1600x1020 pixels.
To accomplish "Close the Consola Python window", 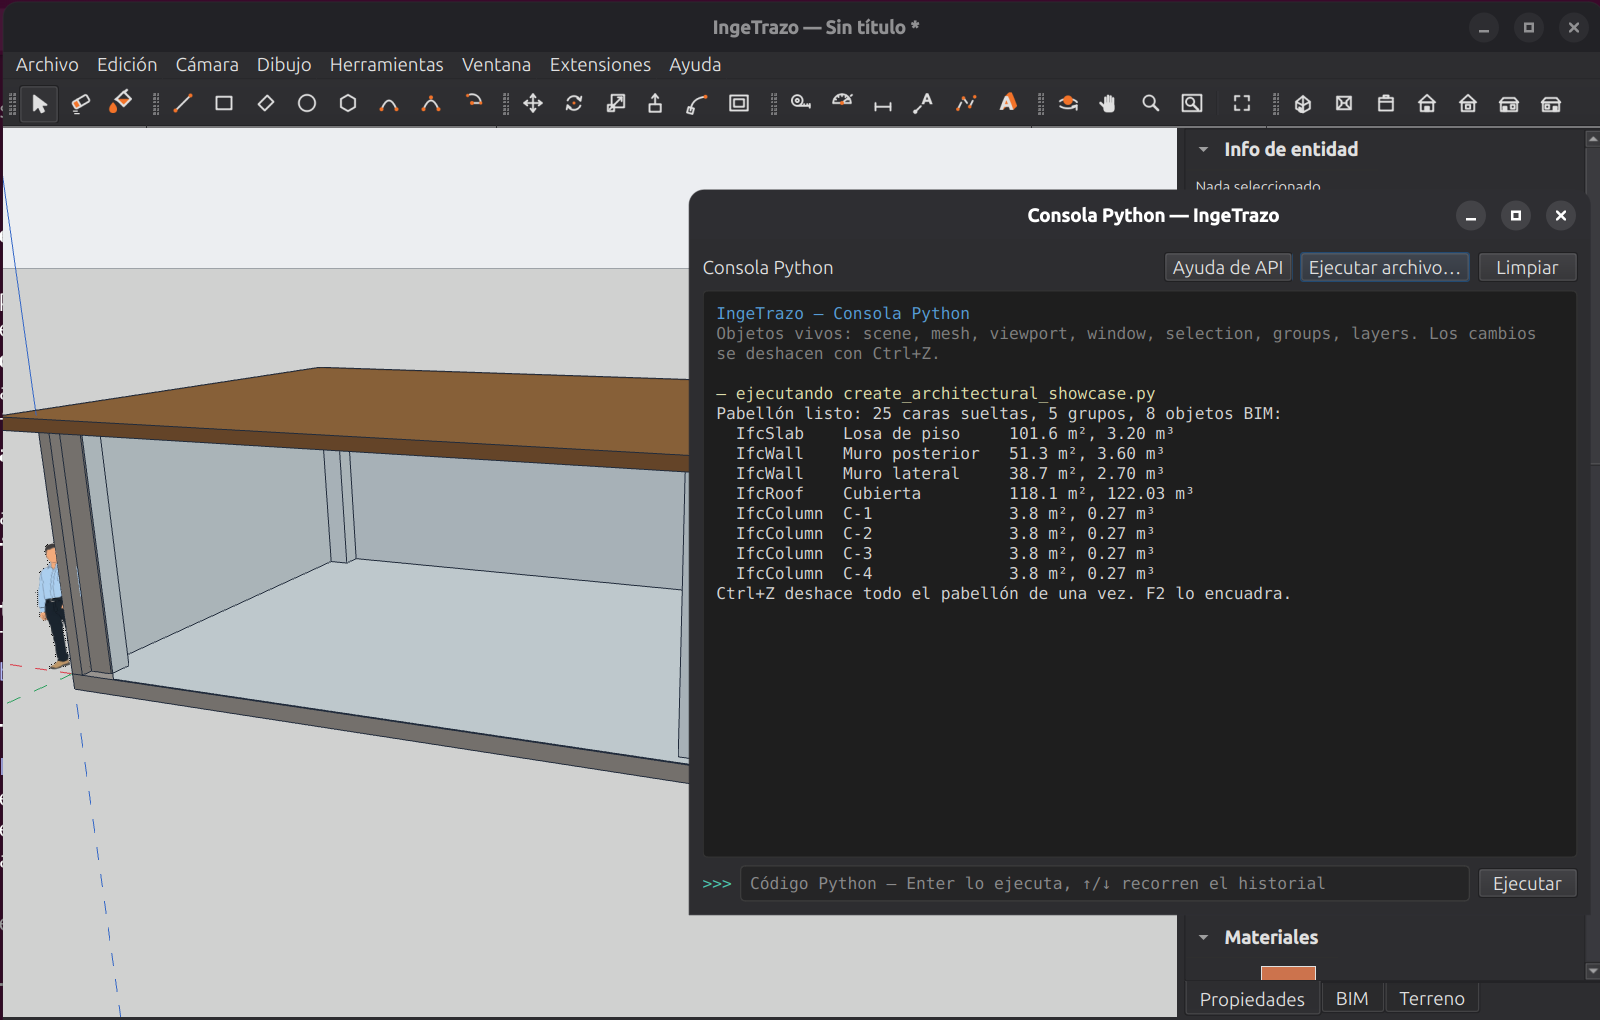I will click(x=1561, y=216).
